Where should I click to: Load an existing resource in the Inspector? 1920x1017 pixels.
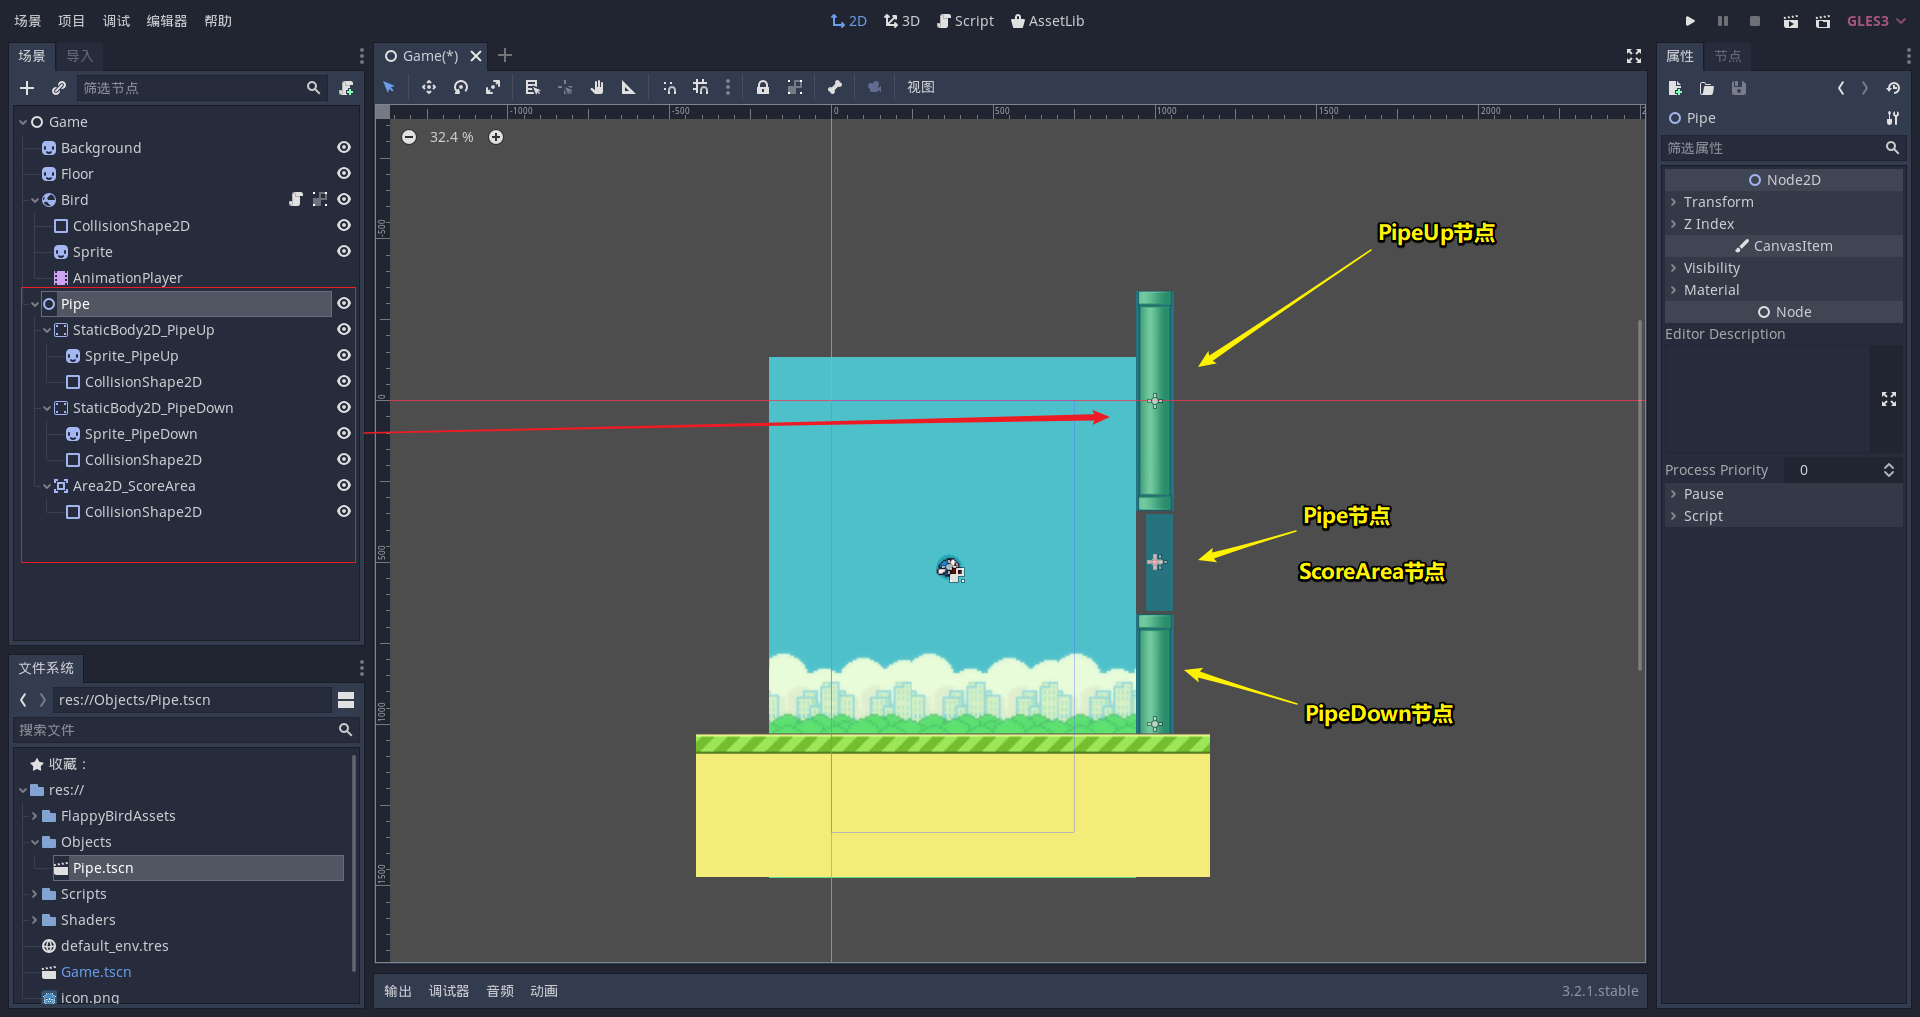coord(1707,88)
